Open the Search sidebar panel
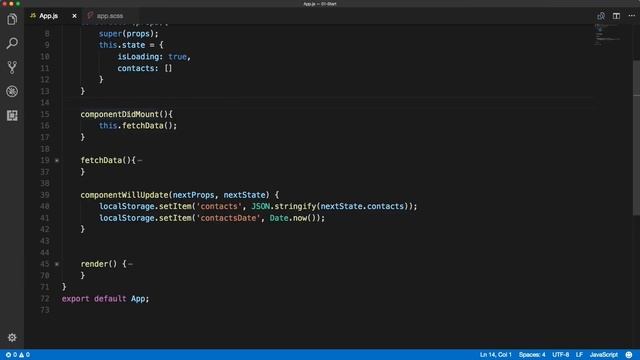This screenshot has width=640, height=360. [12, 43]
